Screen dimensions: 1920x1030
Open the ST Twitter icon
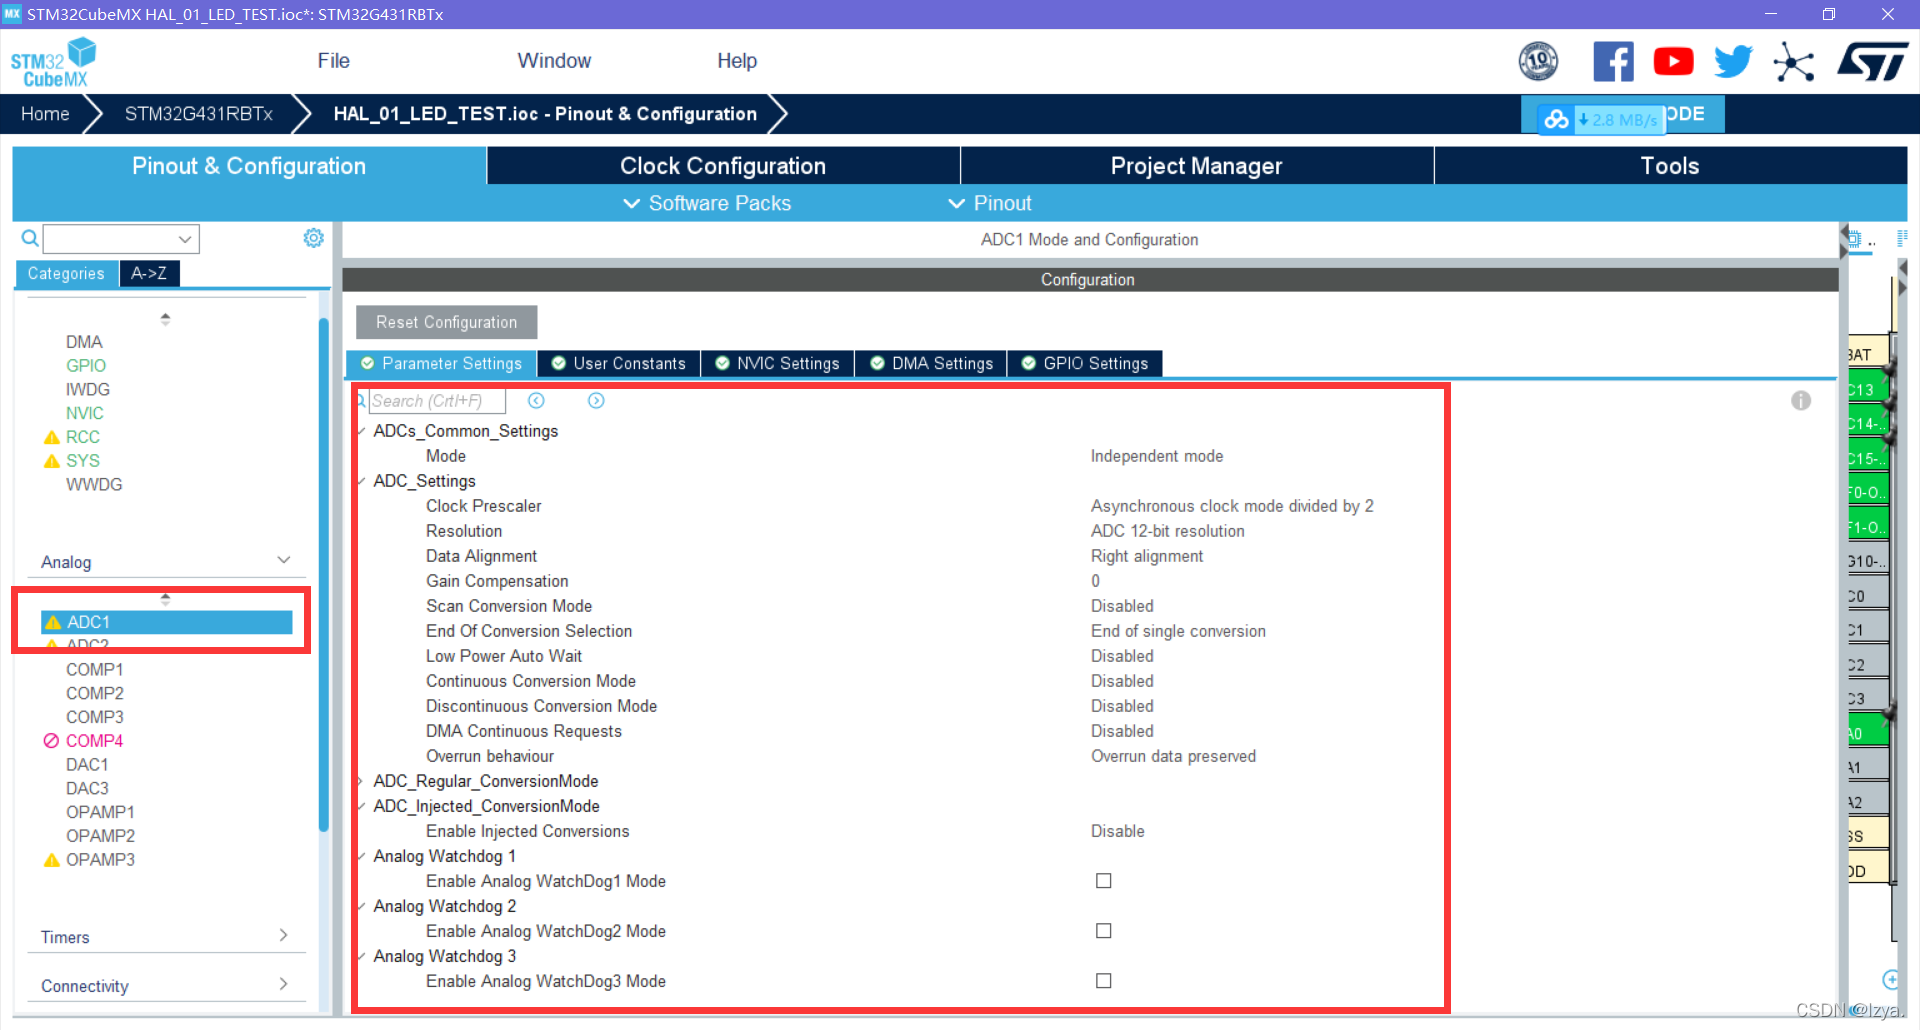pyautogui.click(x=1733, y=62)
